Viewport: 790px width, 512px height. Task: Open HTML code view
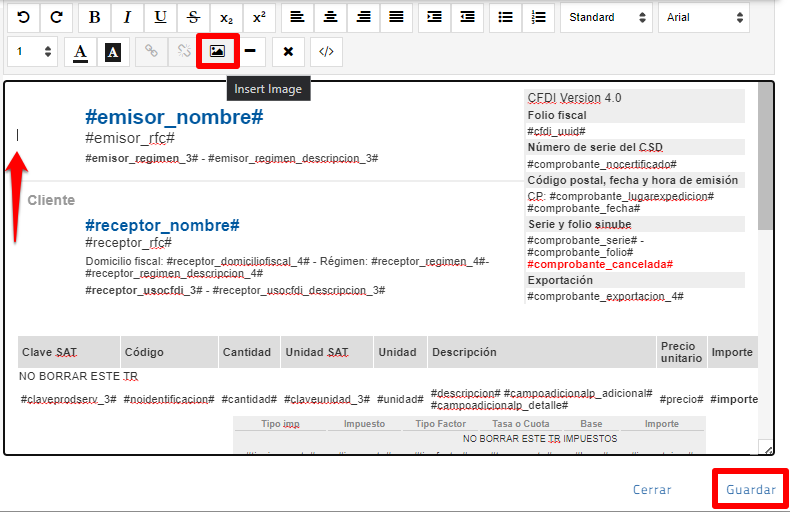326,51
